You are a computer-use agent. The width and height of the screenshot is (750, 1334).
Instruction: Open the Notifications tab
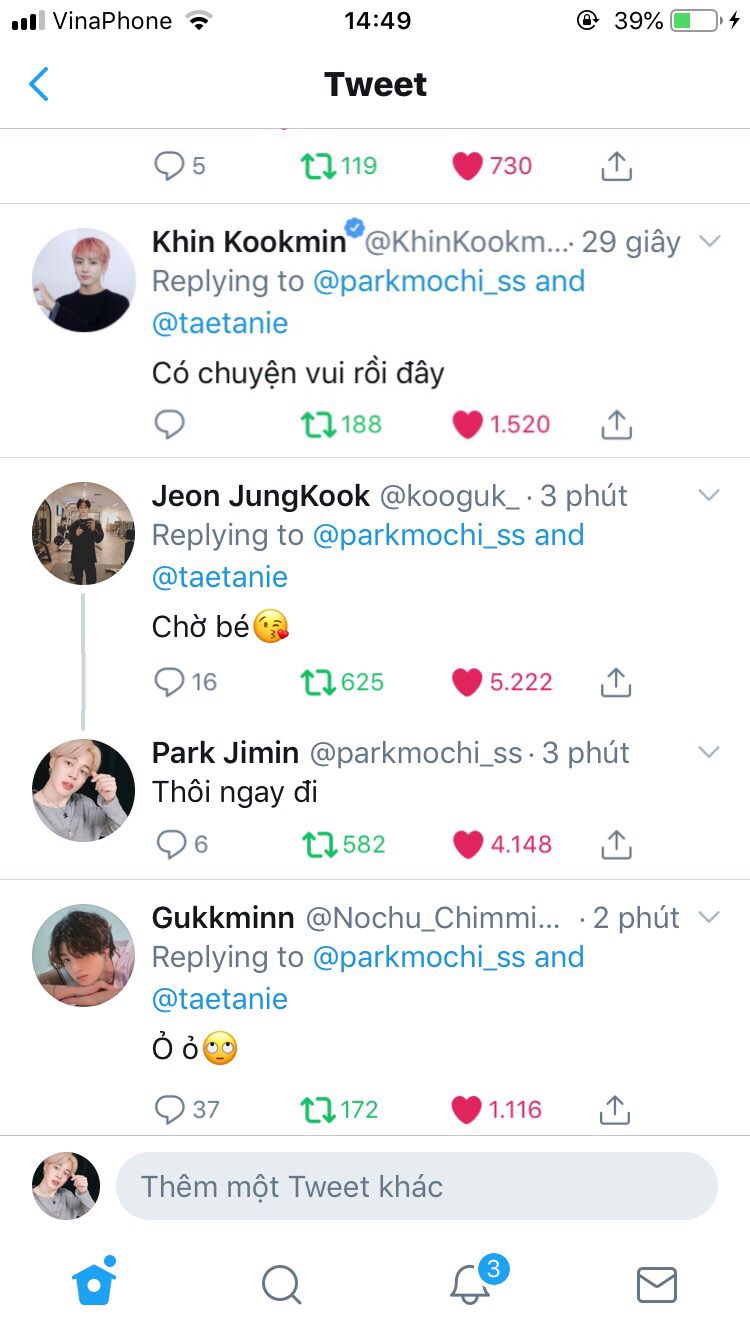click(x=470, y=1283)
